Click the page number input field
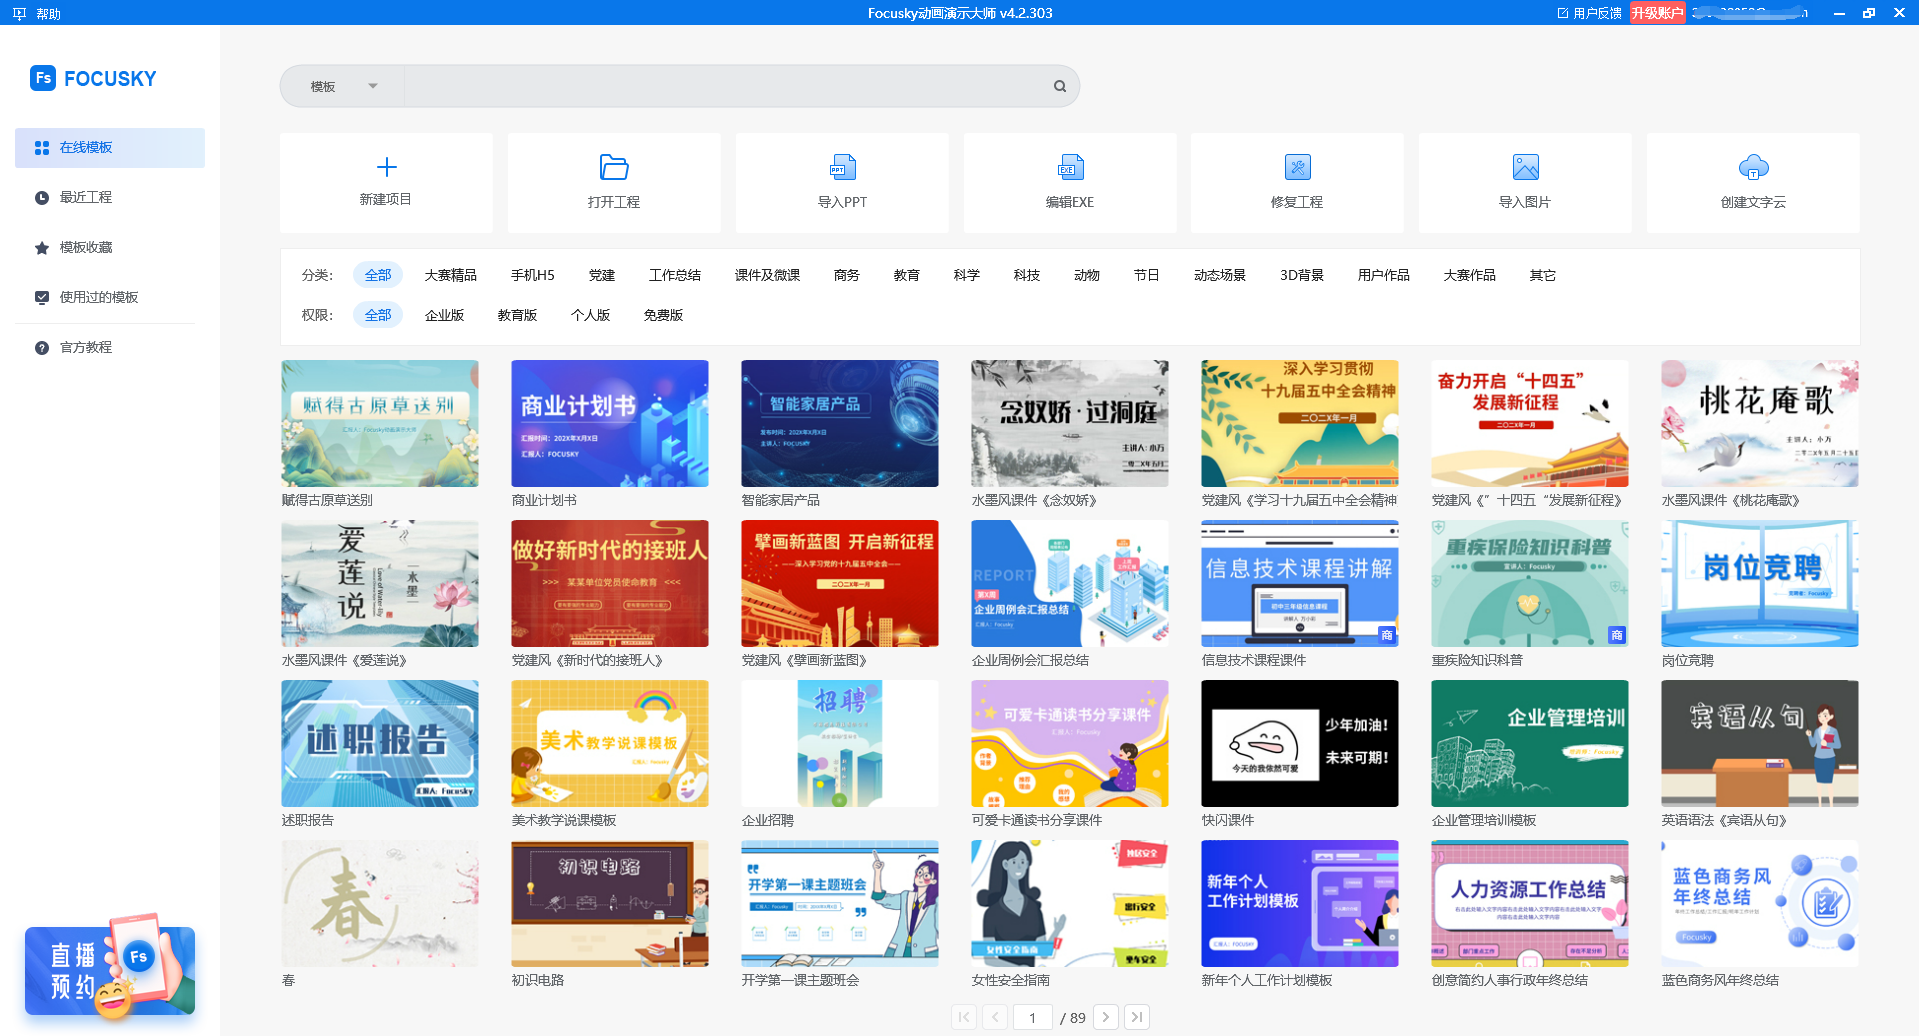This screenshot has height=1036, width=1919. [x=1032, y=1017]
